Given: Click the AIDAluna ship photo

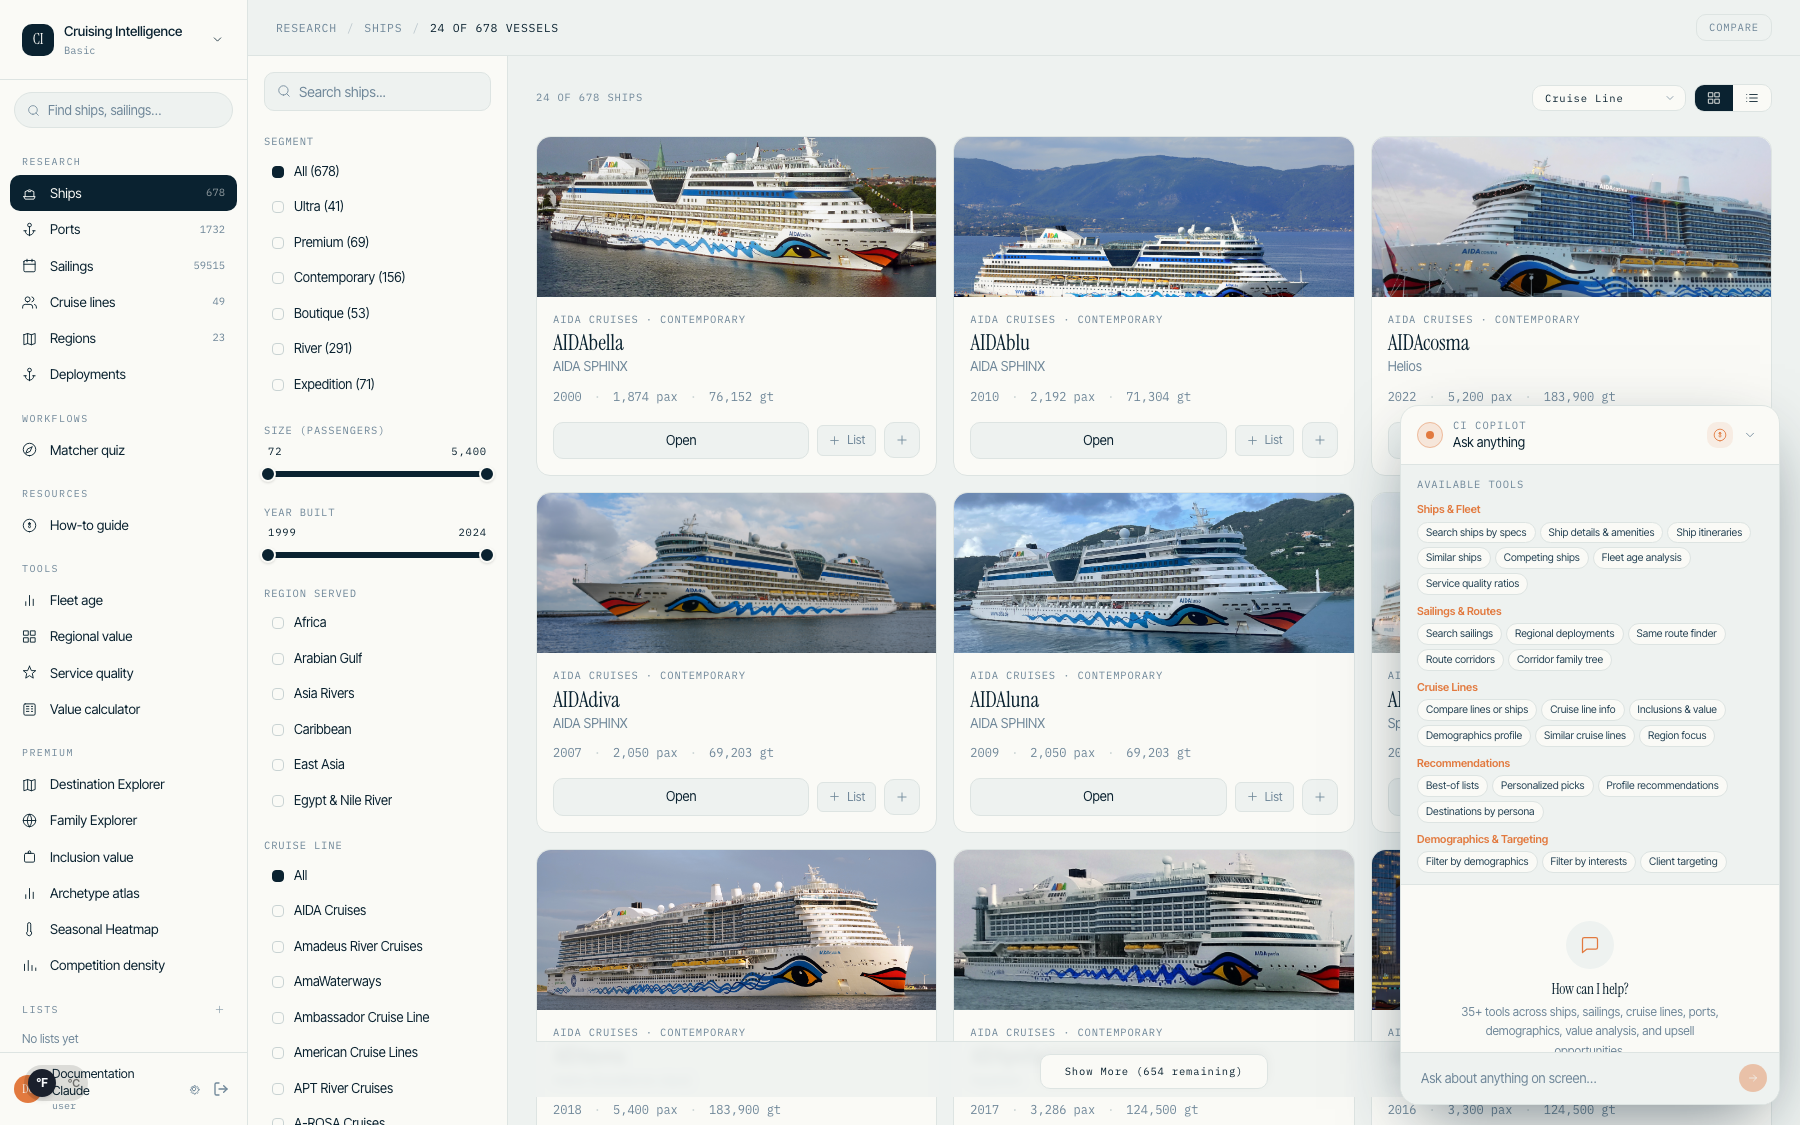Looking at the screenshot, I should coord(1154,573).
